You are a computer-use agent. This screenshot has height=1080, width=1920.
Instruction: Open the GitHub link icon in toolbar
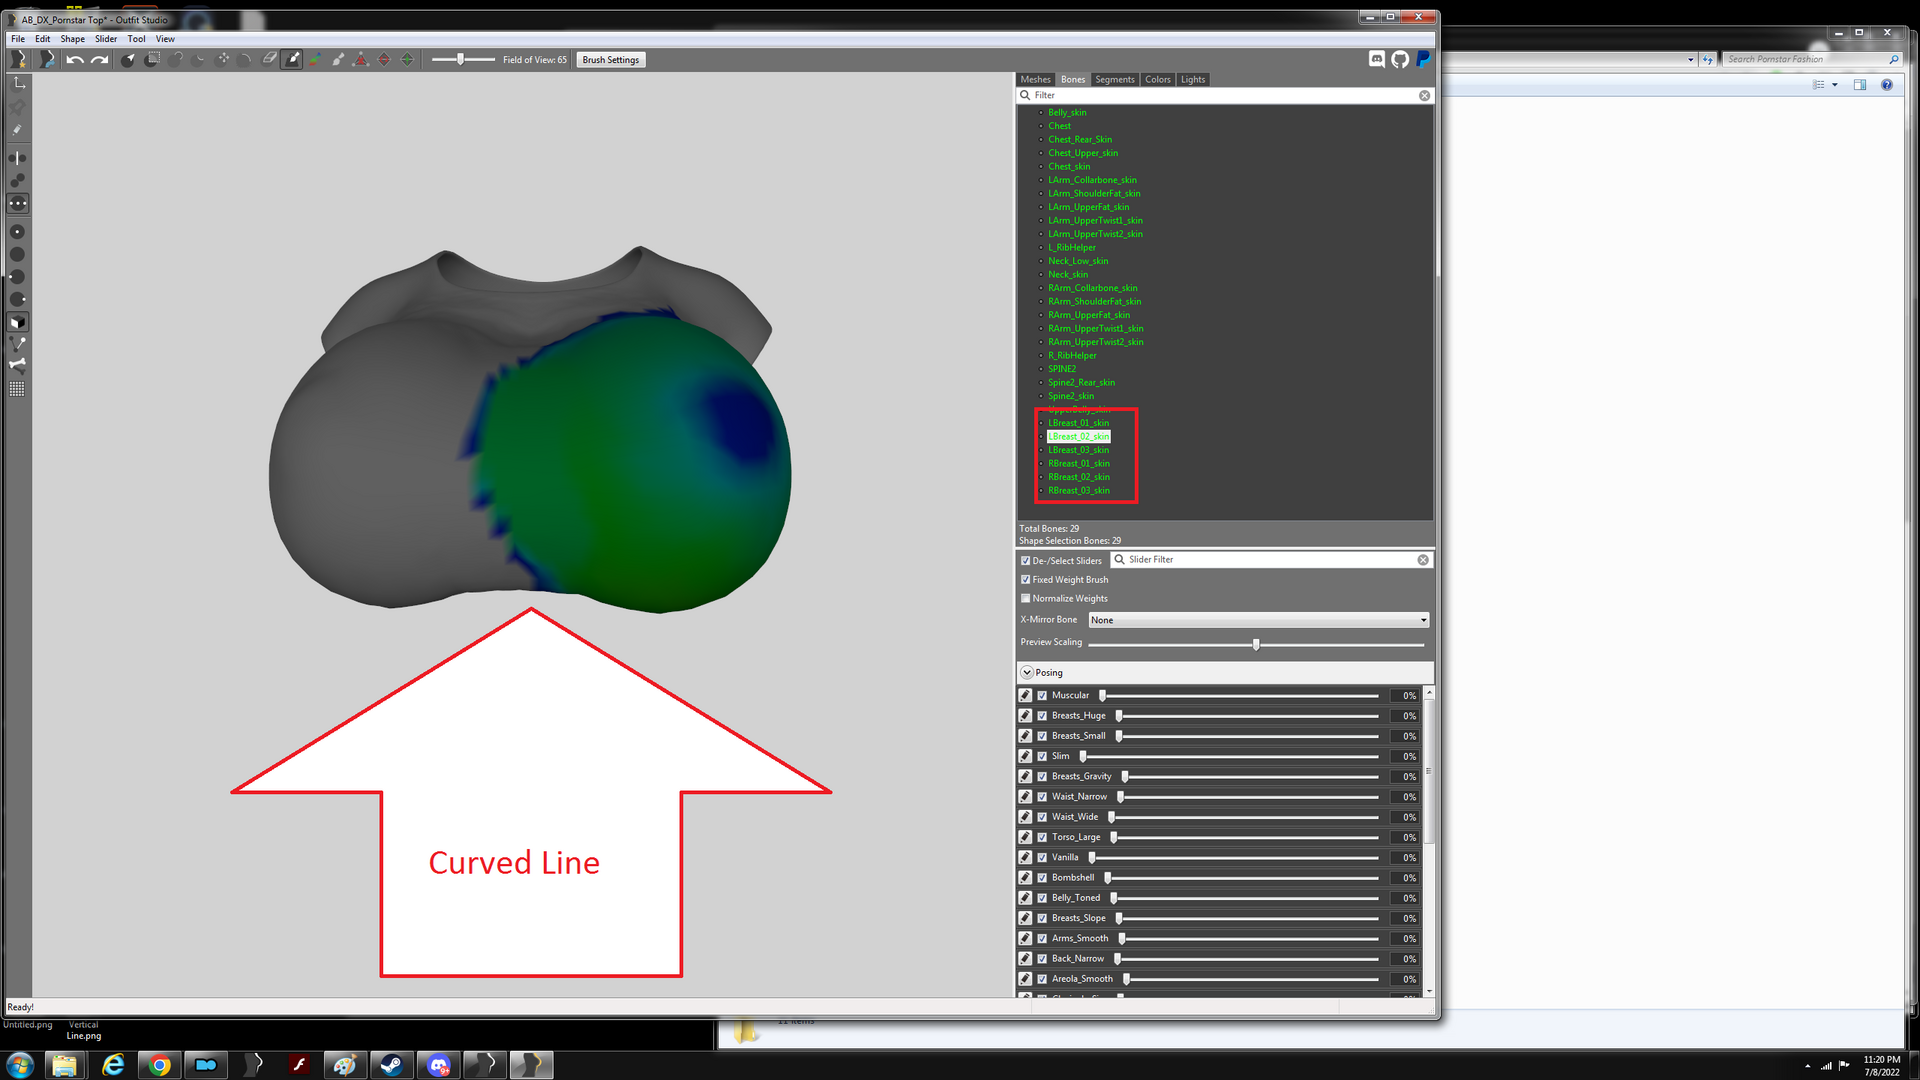tap(1400, 60)
